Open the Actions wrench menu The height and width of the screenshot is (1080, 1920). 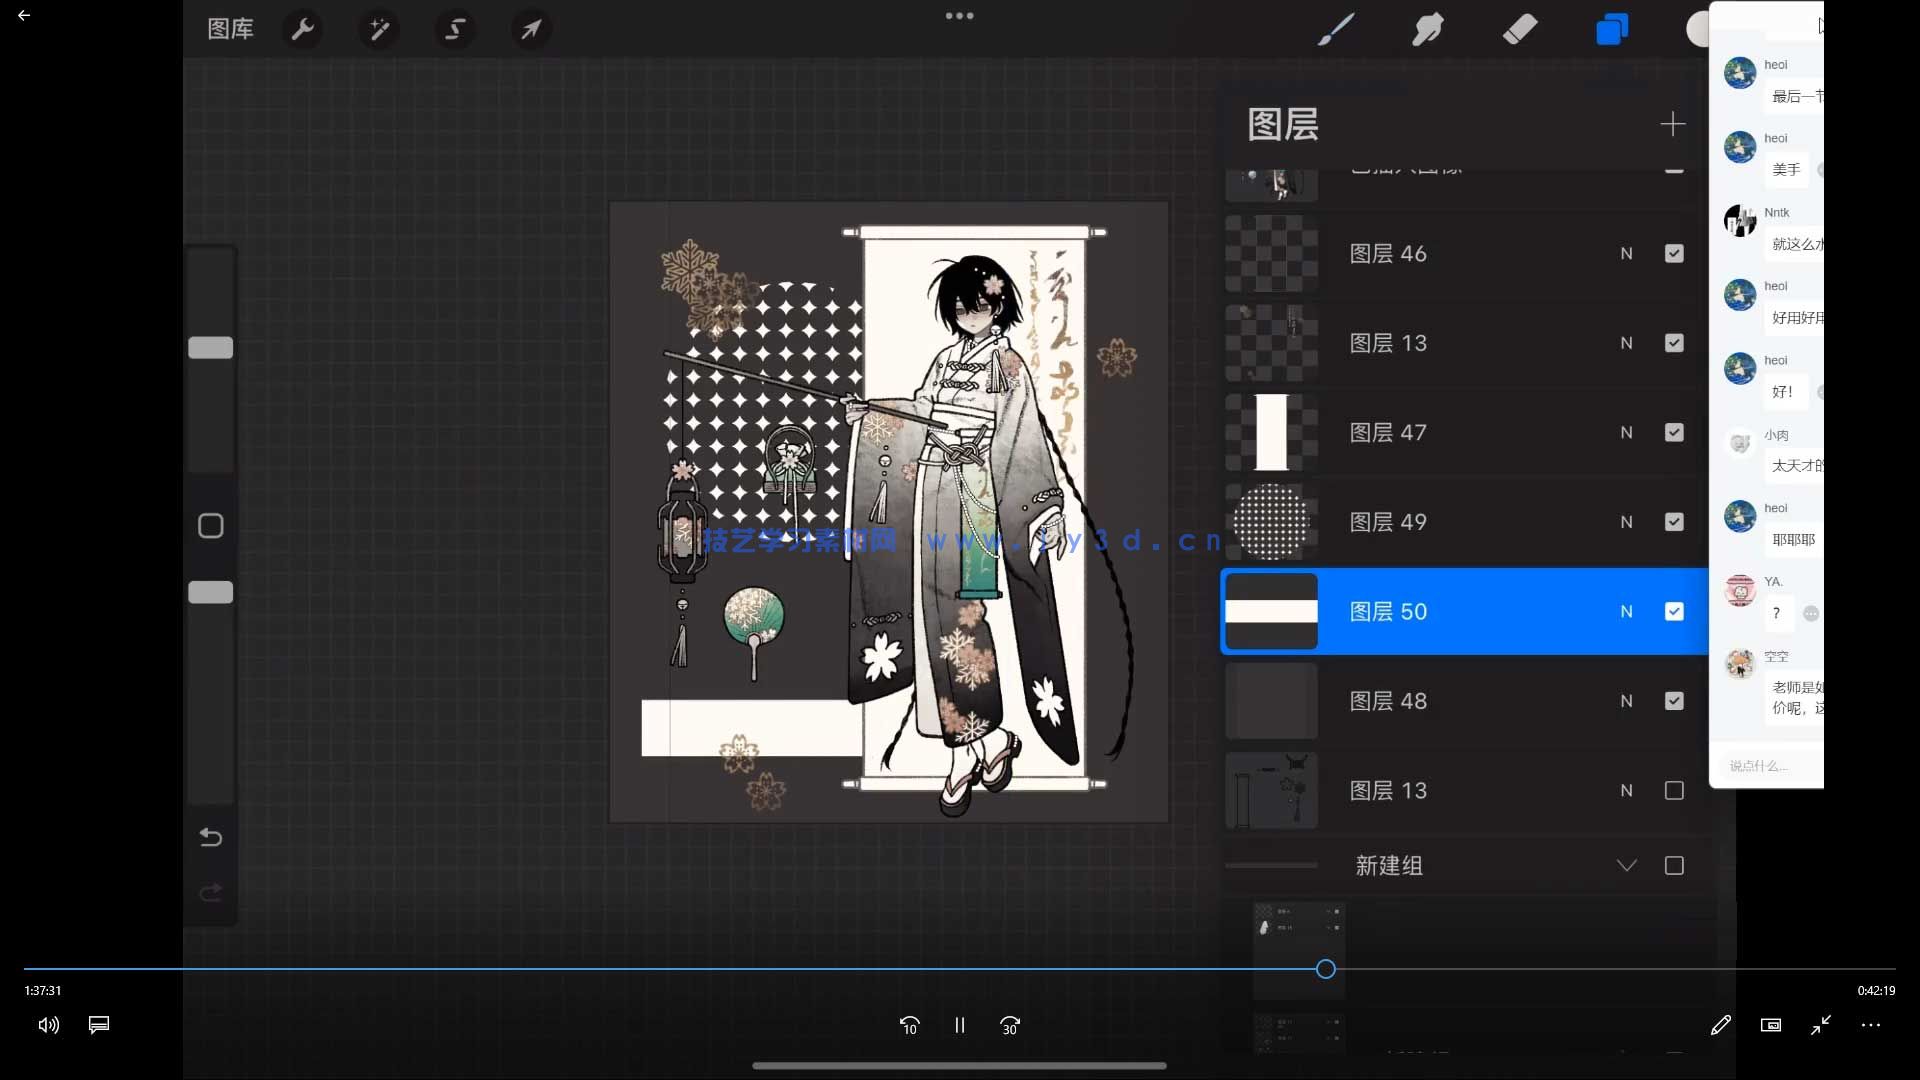pos(302,29)
